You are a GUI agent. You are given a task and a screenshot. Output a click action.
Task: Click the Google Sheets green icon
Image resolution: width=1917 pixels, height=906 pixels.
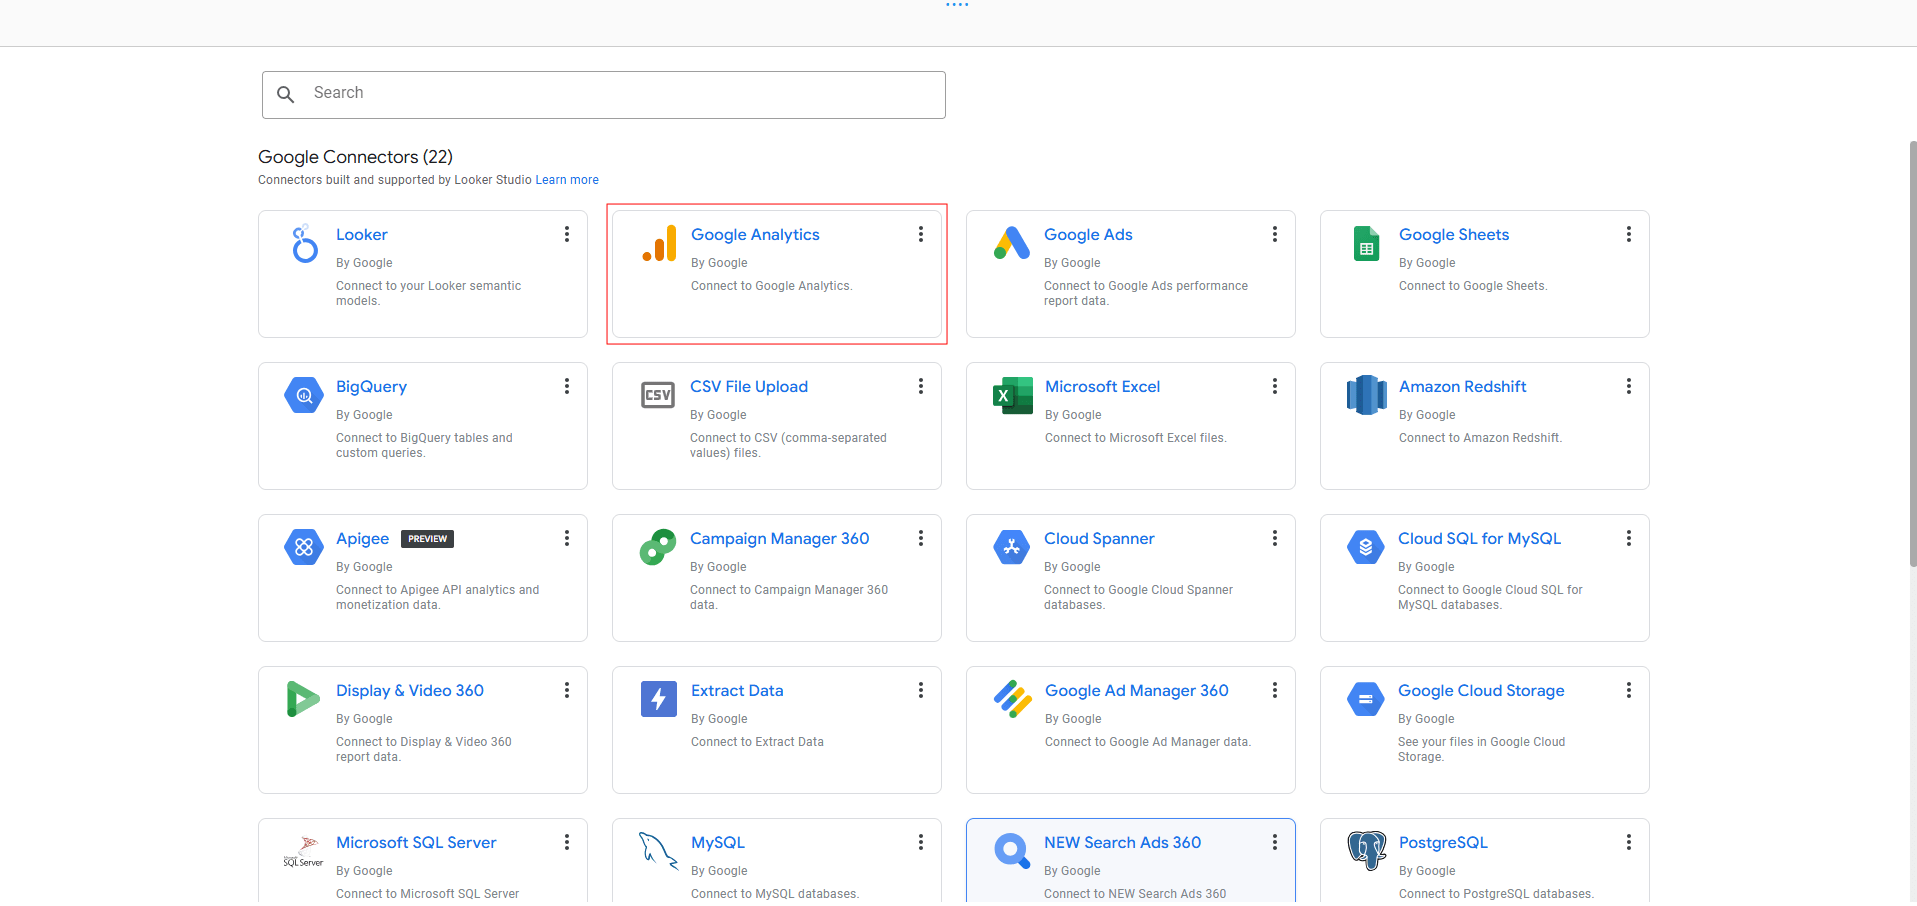pos(1366,243)
